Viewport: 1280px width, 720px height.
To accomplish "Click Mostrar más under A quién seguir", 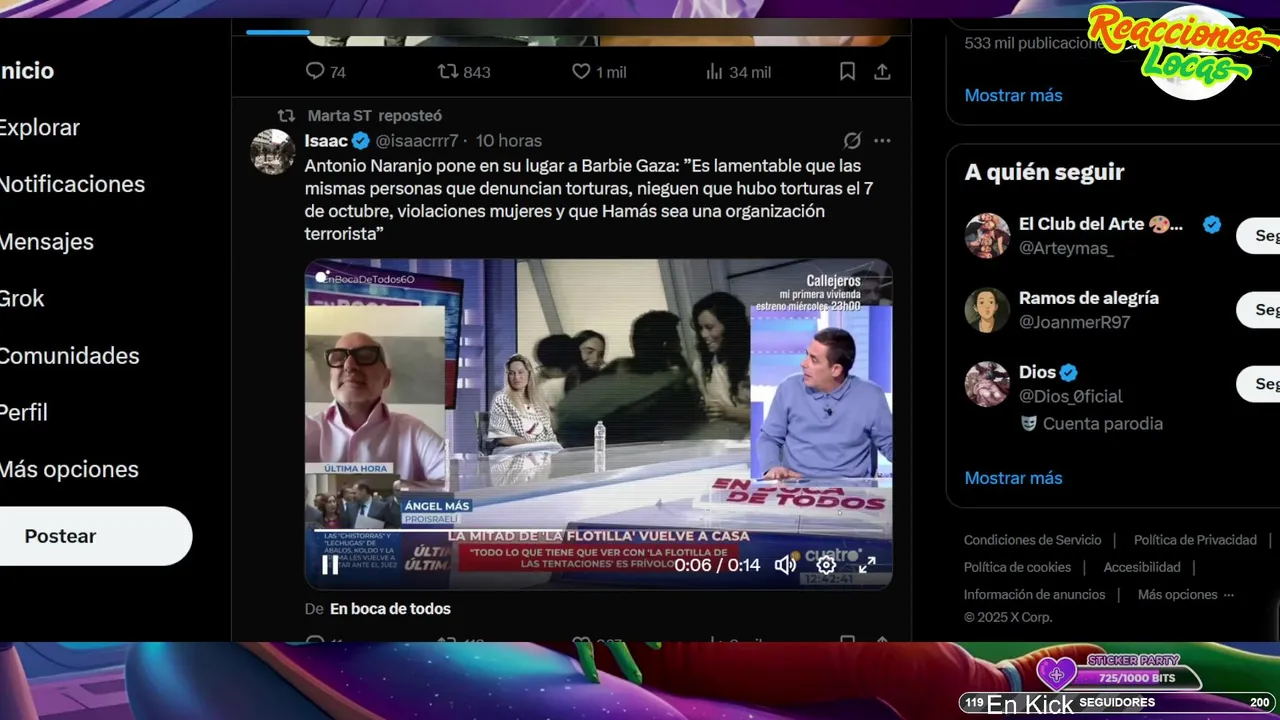I will click(1013, 478).
